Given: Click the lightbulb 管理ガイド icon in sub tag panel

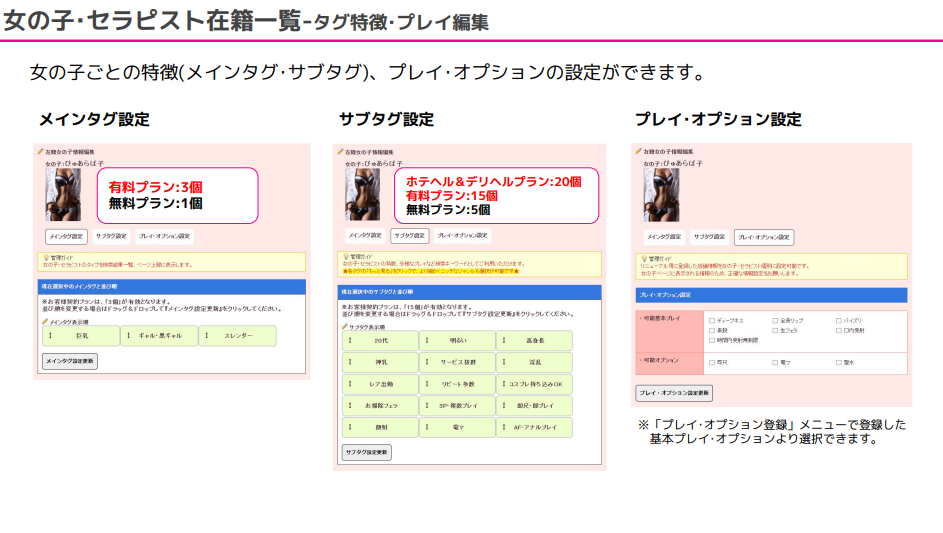Looking at the screenshot, I should pos(346,256).
